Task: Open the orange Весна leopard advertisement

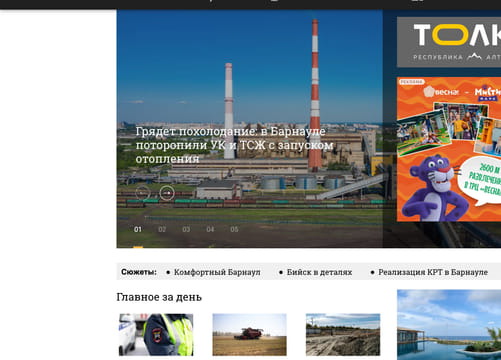Action: click(449, 149)
